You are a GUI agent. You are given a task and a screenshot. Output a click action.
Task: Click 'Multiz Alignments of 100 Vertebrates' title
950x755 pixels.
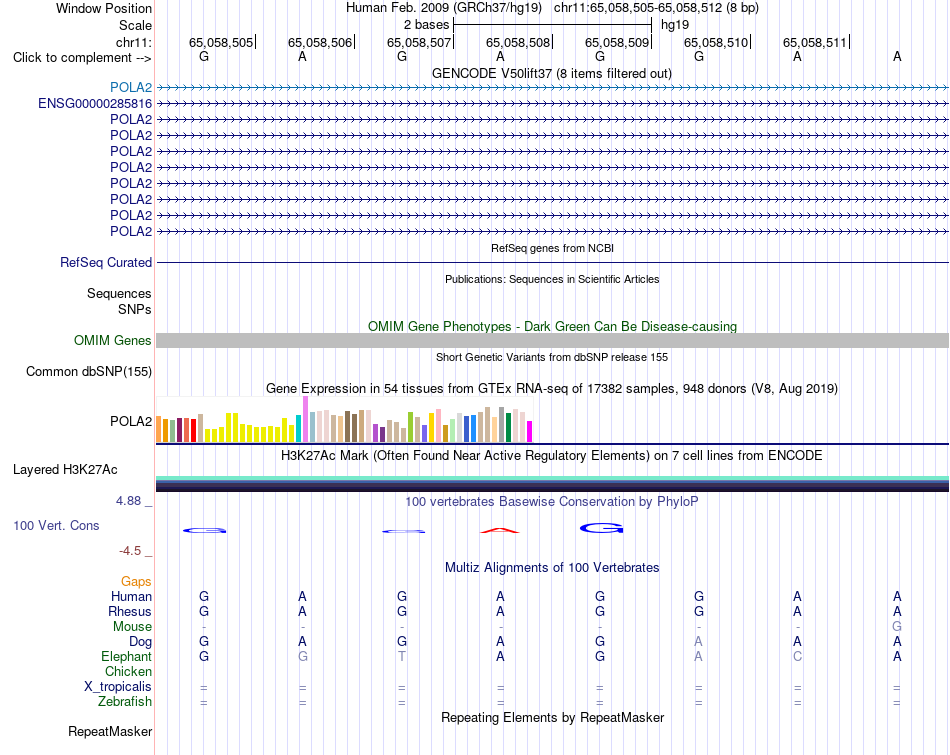[x=552, y=568]
